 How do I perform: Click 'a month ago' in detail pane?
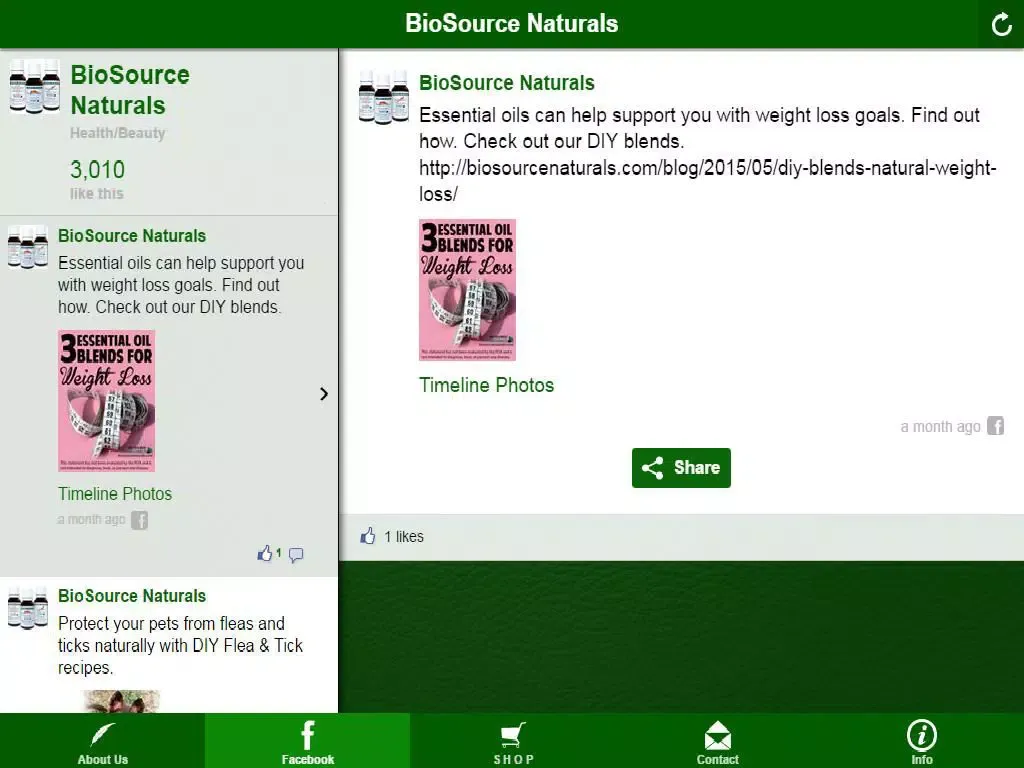940,427
